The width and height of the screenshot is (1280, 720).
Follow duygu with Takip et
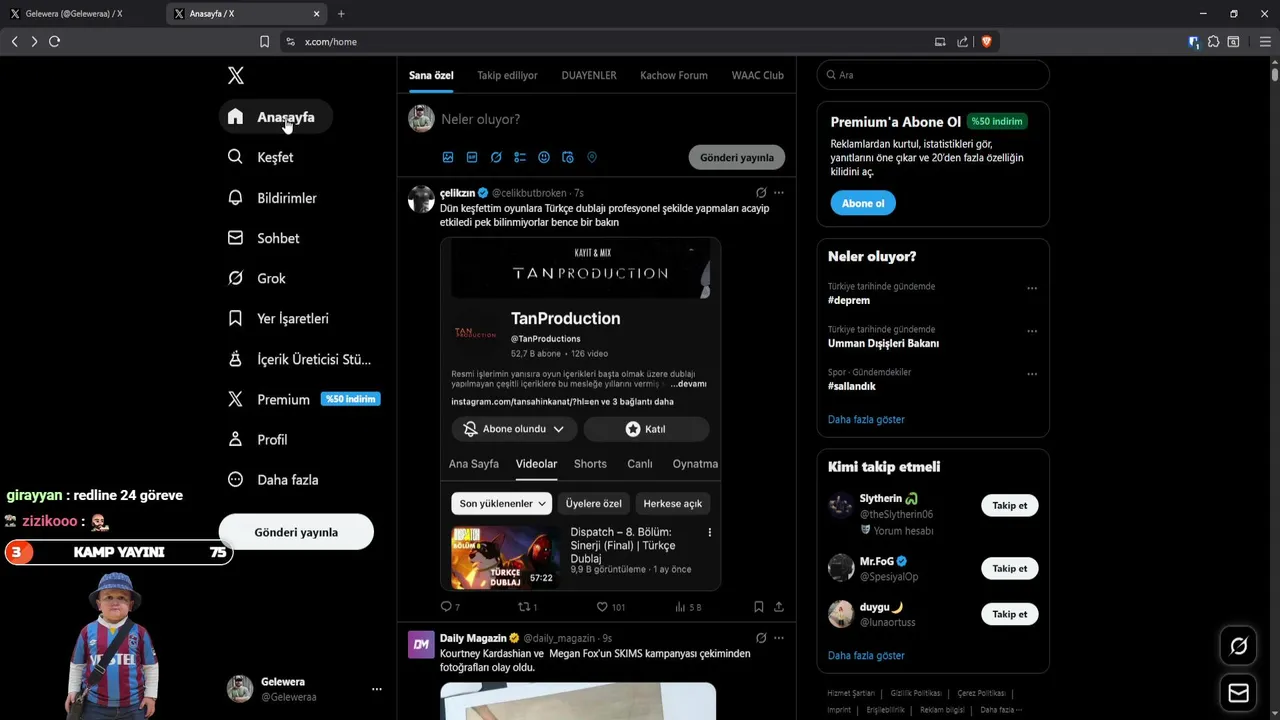(x=1009, y=614)
